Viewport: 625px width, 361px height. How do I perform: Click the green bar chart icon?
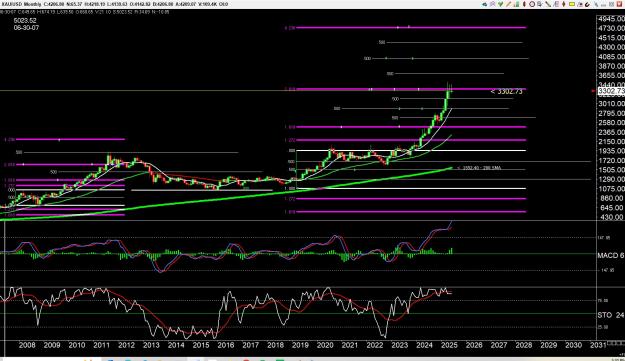point(517,4)
